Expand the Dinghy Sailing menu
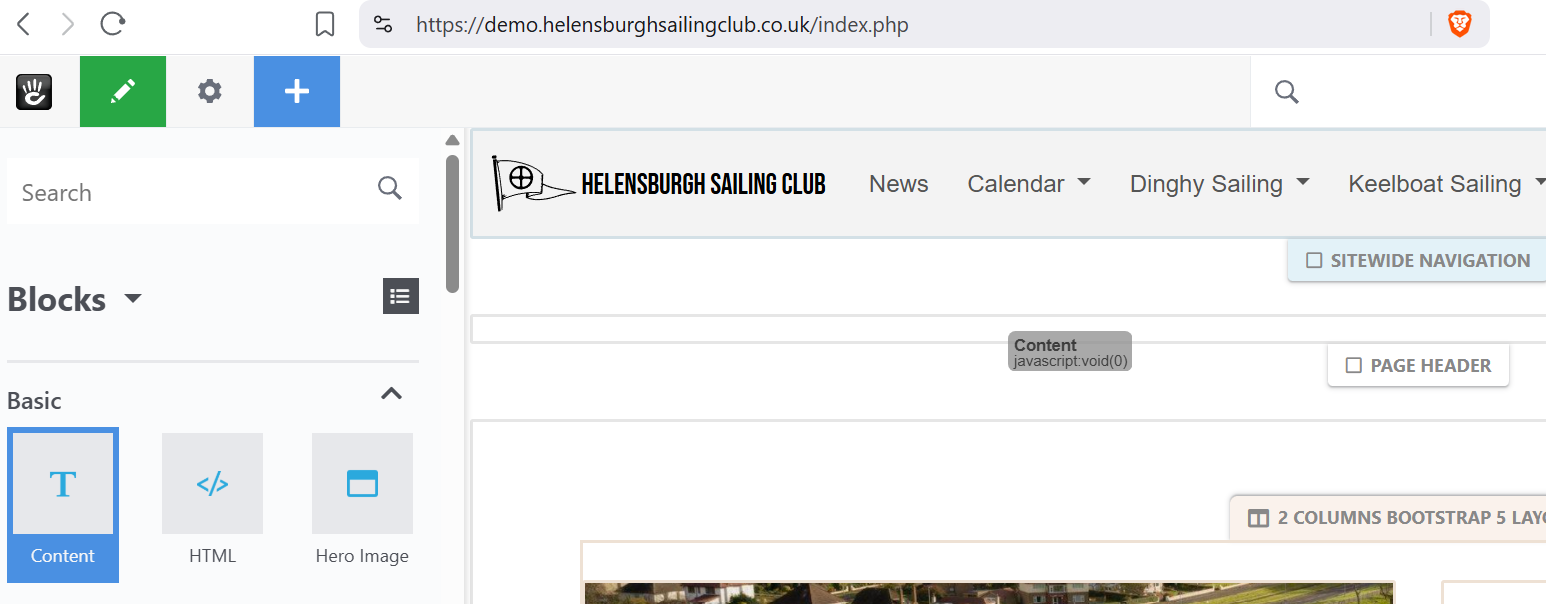Image resolution: width=1546 pixels, height=604 pixels. point(1219,184)
